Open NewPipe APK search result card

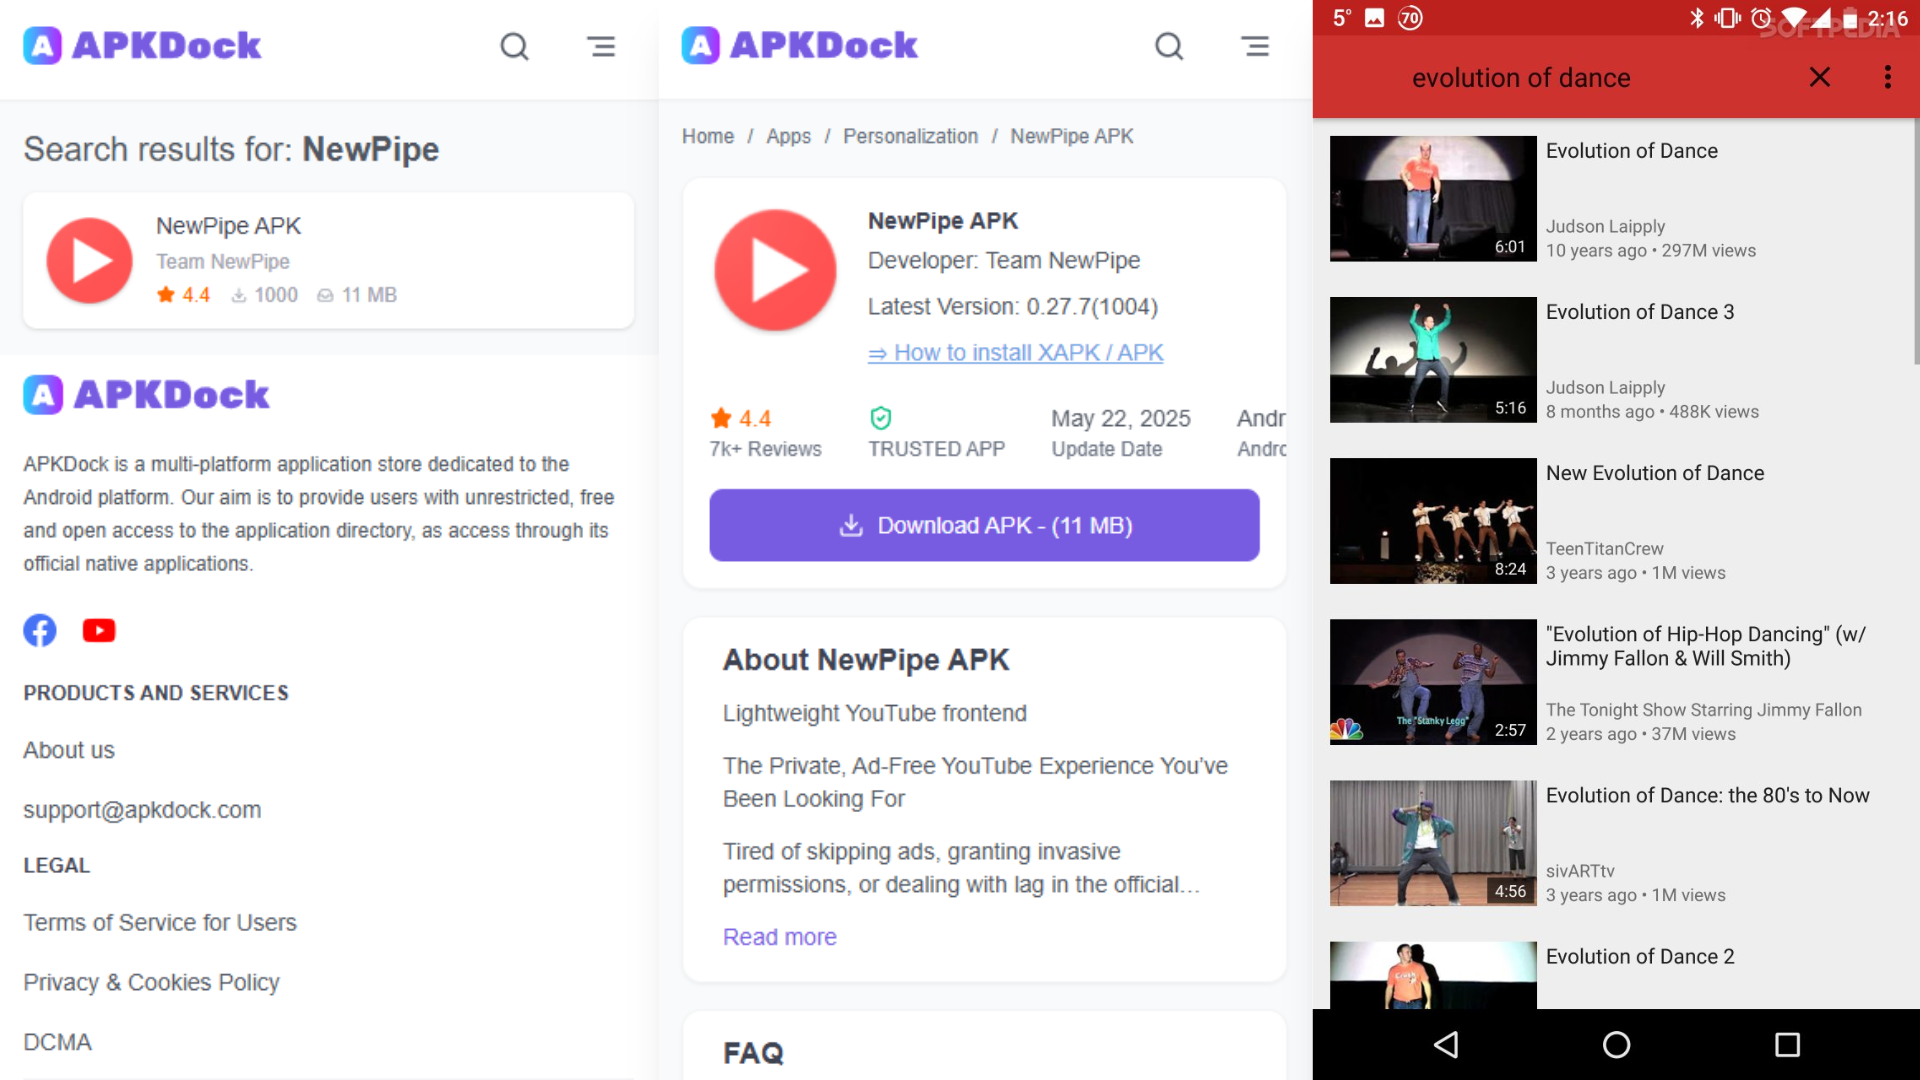click(328, 260)
